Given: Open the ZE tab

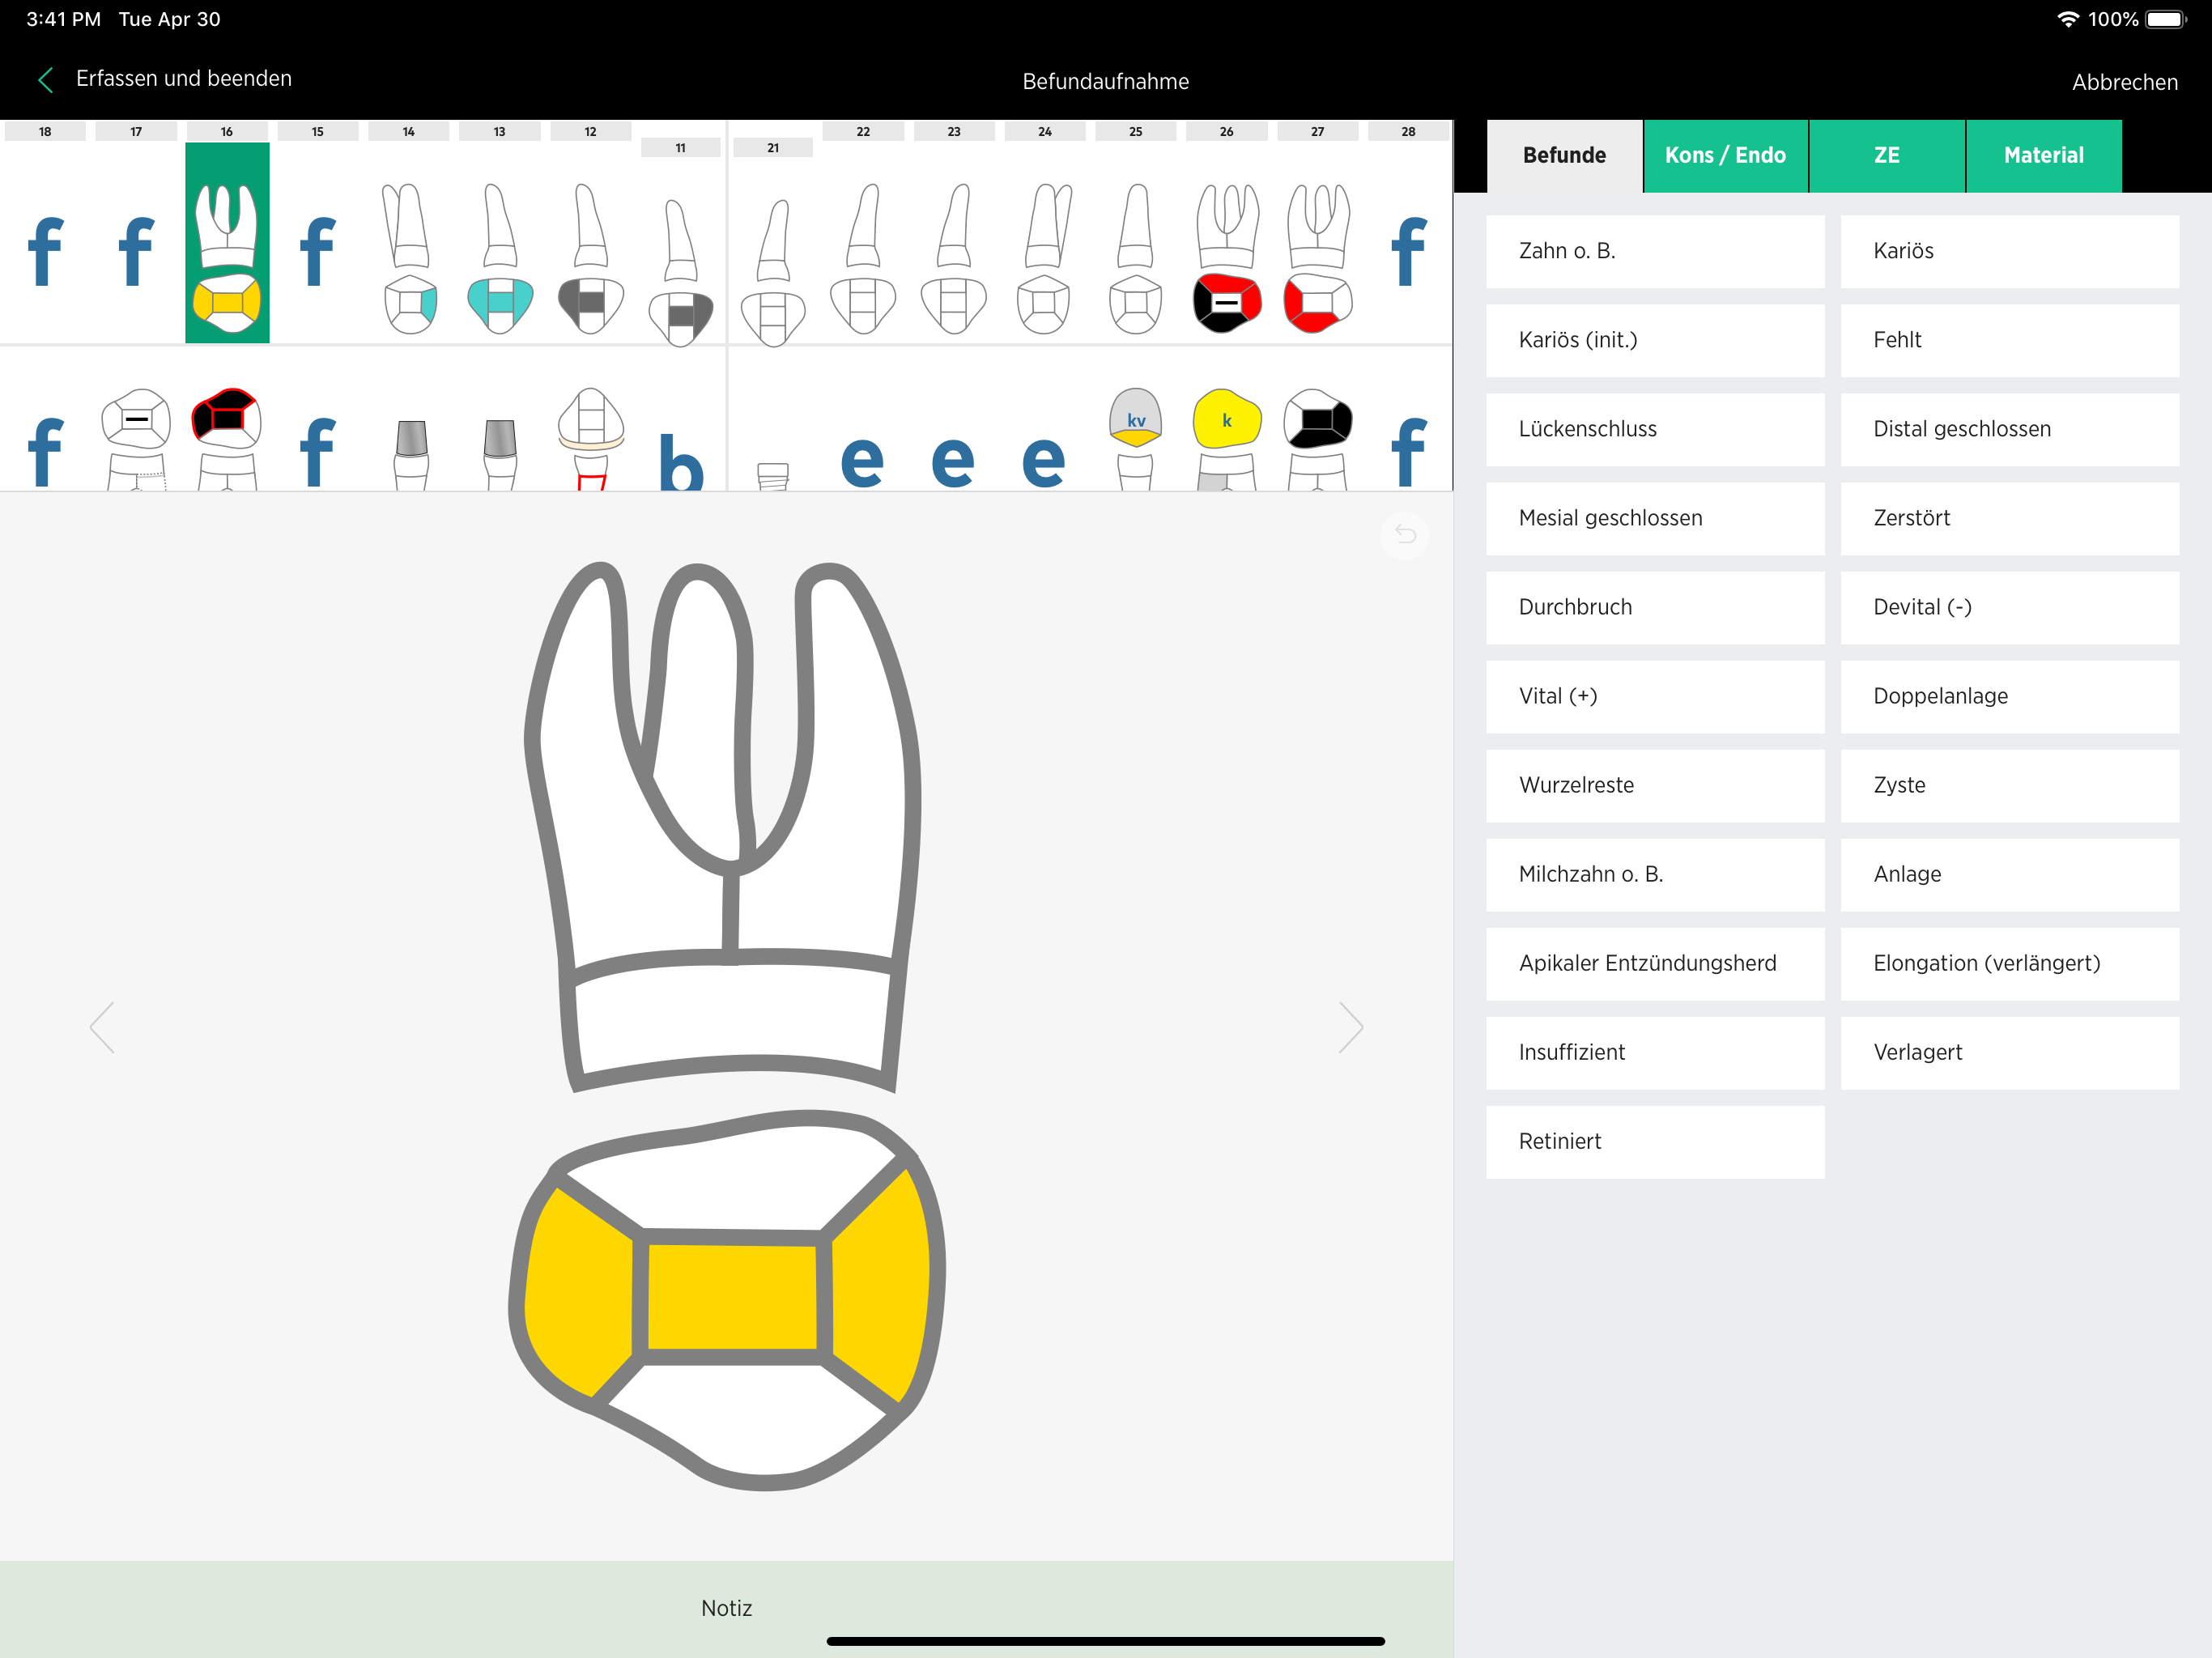Looking at the screenshot, I should pos(1887,156).
